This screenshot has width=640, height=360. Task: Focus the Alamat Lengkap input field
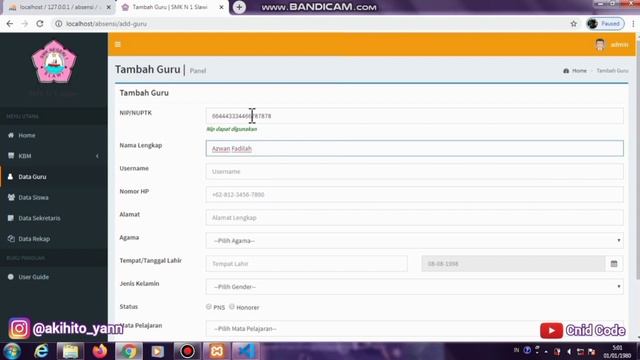coord(414,218)
